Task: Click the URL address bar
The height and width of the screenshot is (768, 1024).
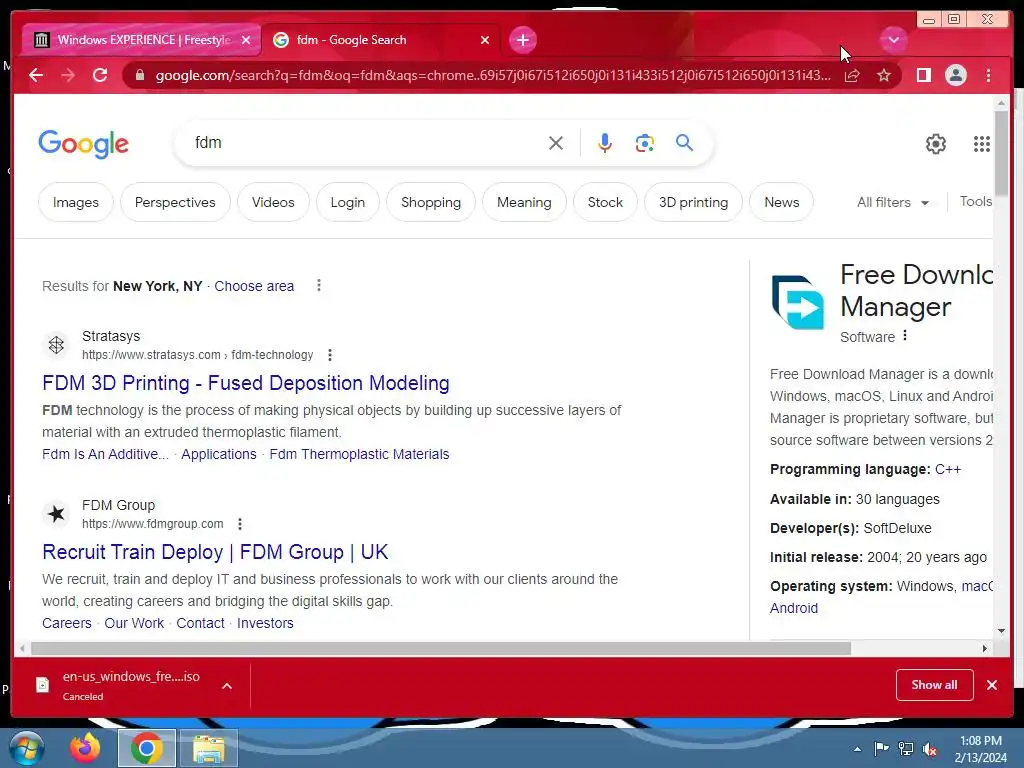Action: click(x=493, y=76)
